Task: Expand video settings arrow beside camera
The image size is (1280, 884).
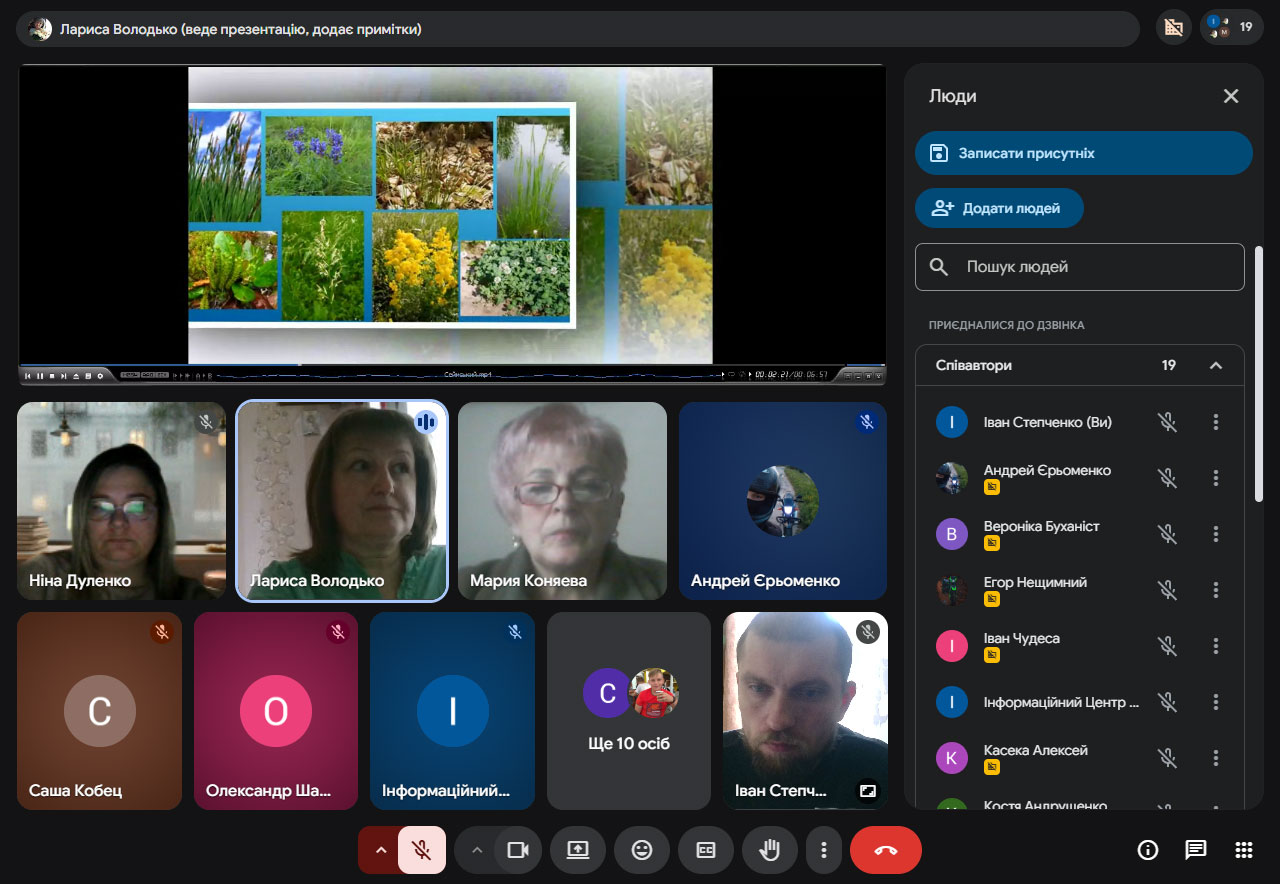Action: [476, 850]
